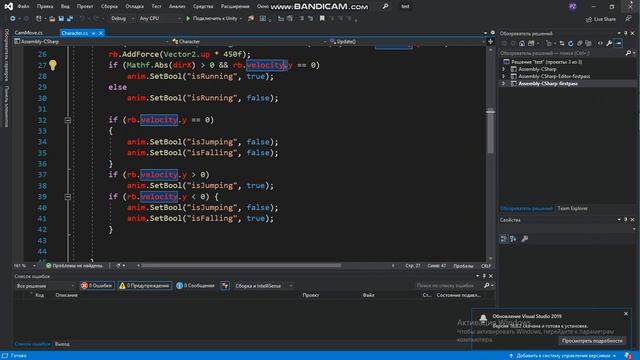Click the Properties wrench icon in Solution Explorer

tap(609, 43)
